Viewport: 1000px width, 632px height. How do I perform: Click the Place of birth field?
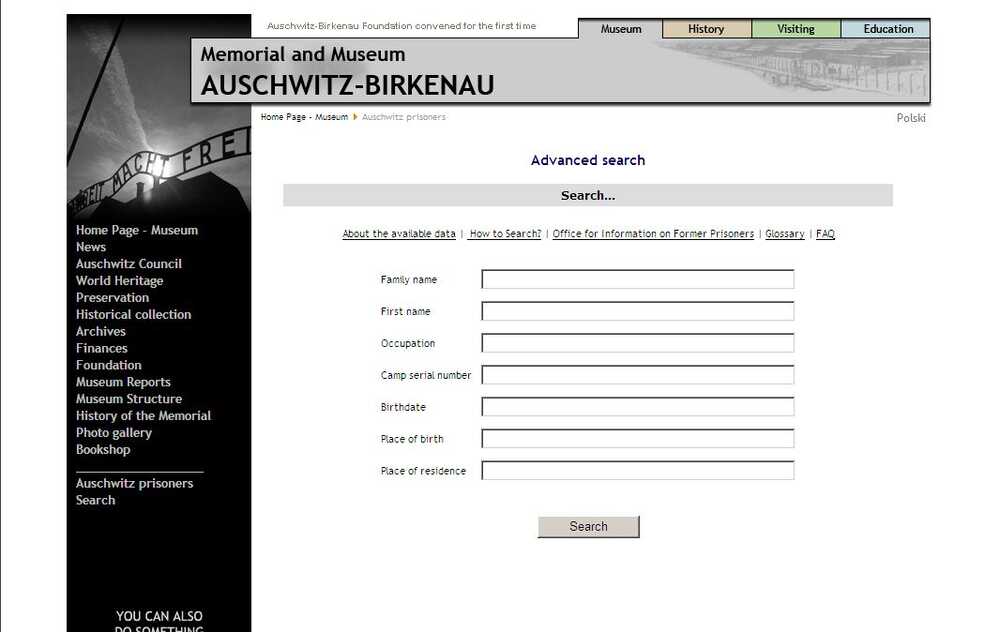point(638,439)
